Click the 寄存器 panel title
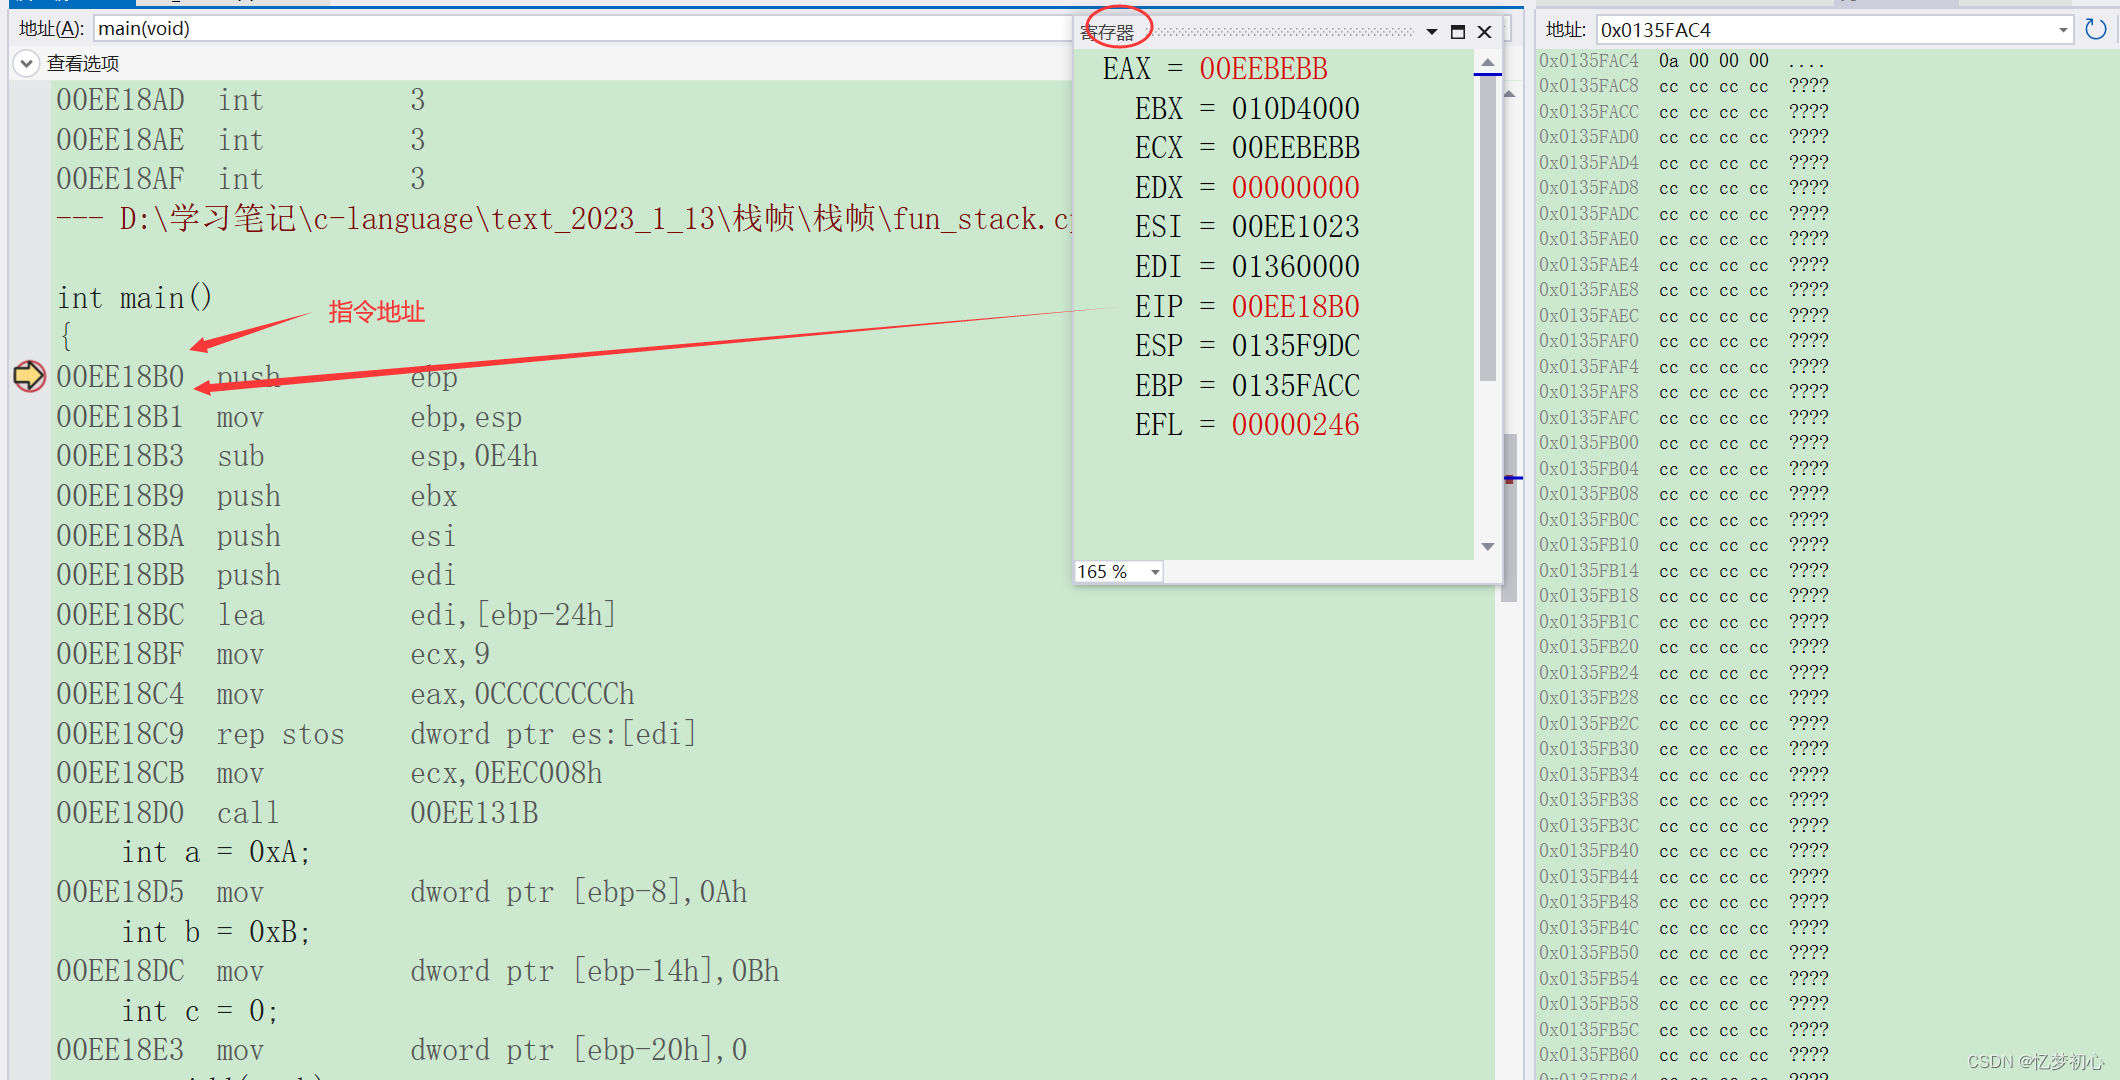The image size is (2120, 1080). click(1108, 32)
